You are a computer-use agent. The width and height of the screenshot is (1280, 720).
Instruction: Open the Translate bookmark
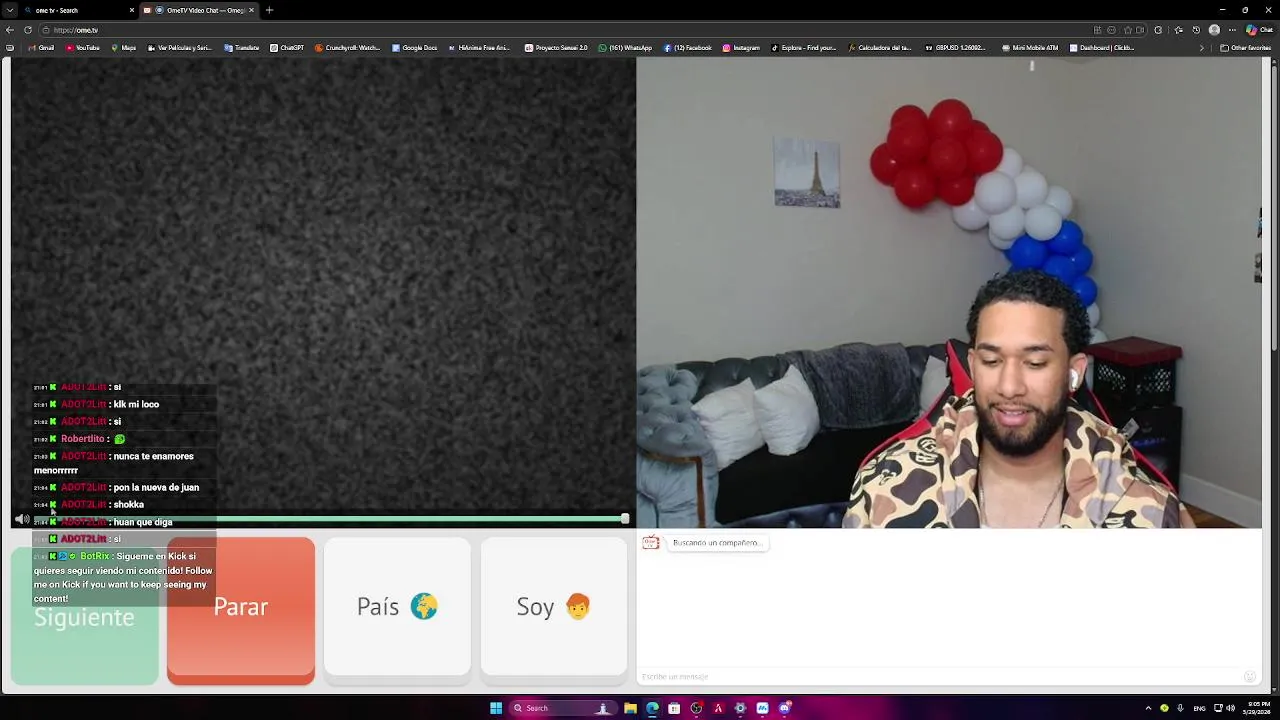coord(242,47)
